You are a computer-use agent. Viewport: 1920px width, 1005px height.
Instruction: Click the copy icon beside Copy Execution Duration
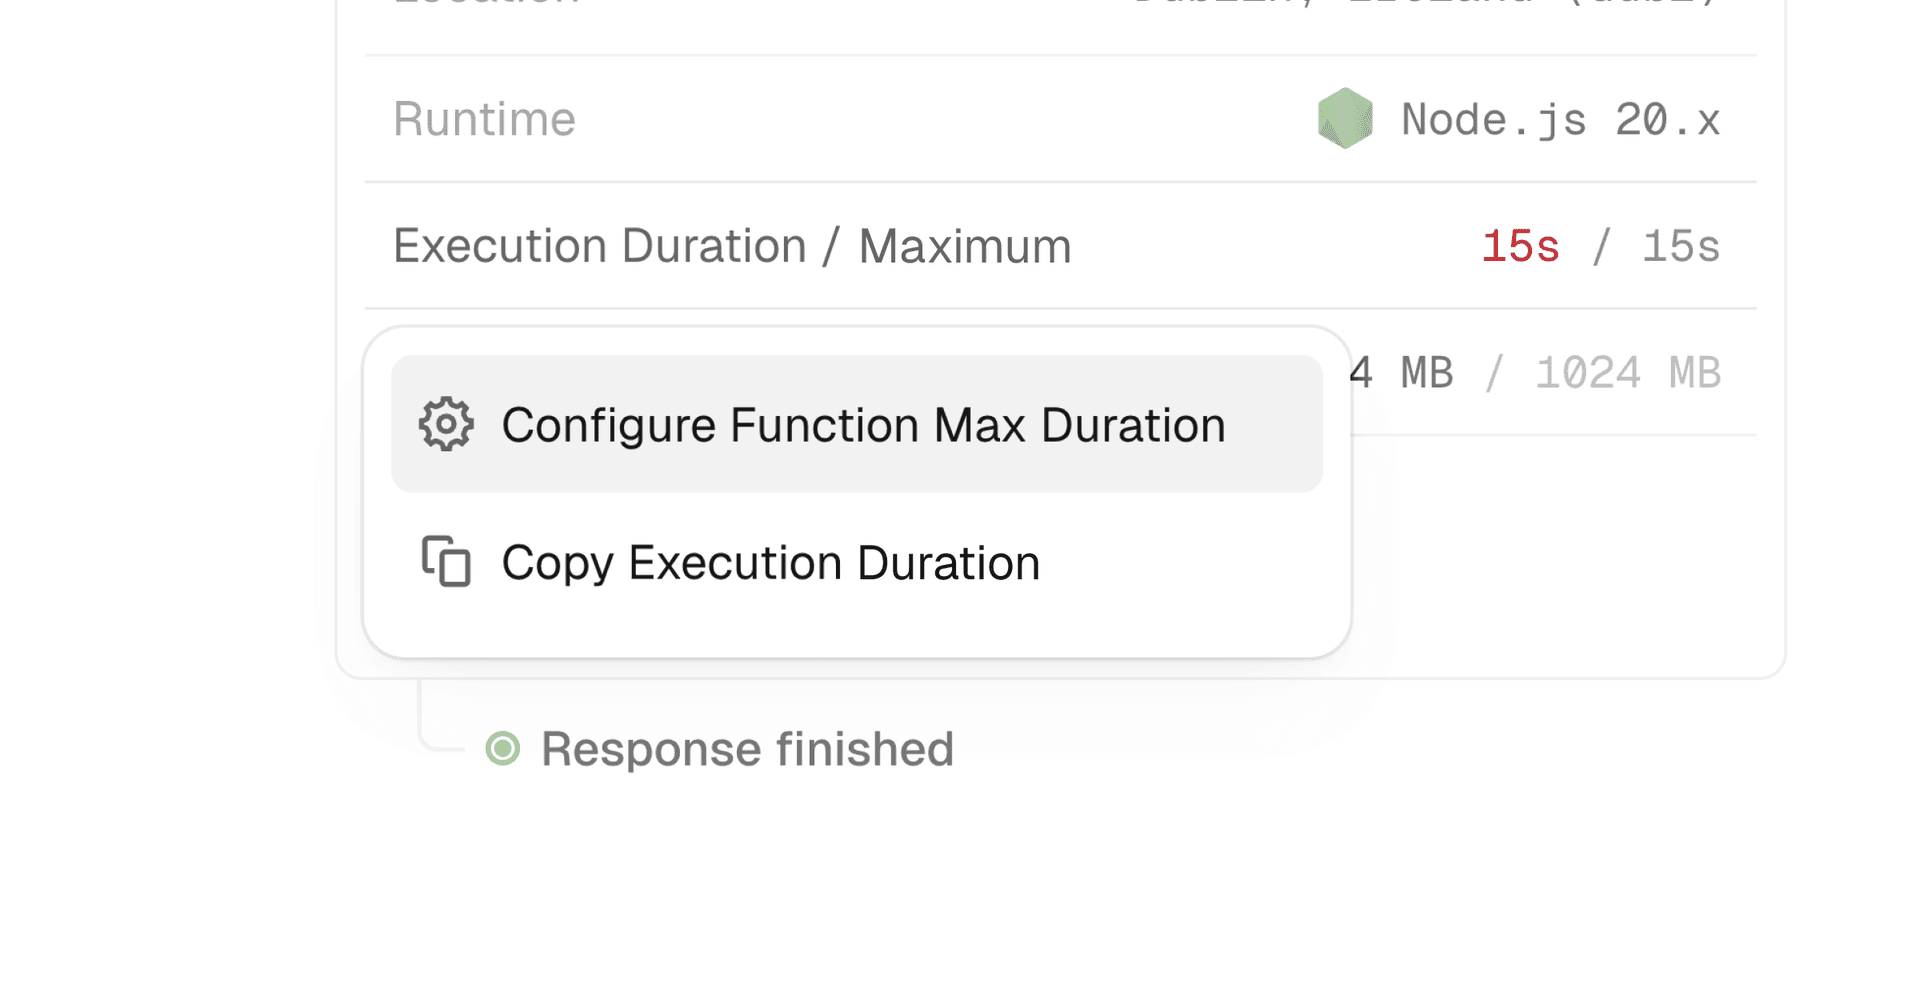click(446, 561)
